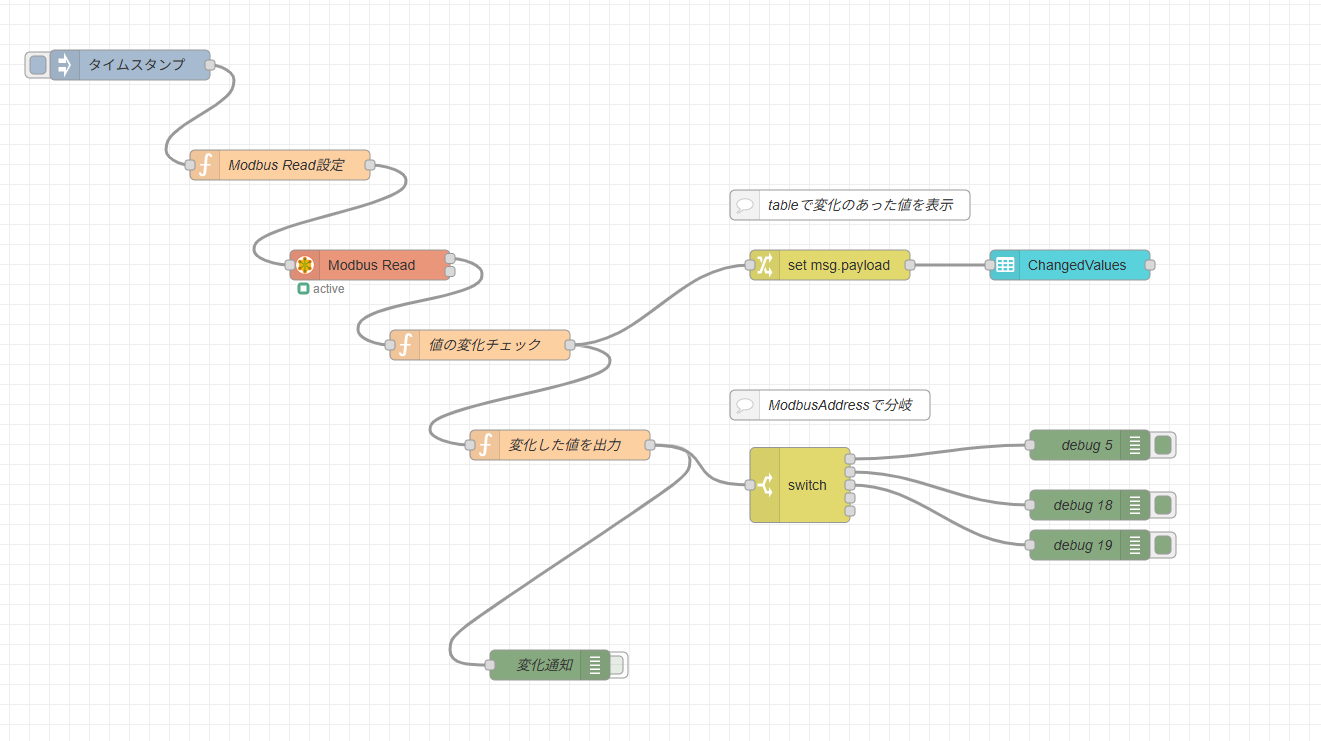Toggle the debug 18 node output
Viewport: 1321px width, 741px height.
click(1163, 505)
